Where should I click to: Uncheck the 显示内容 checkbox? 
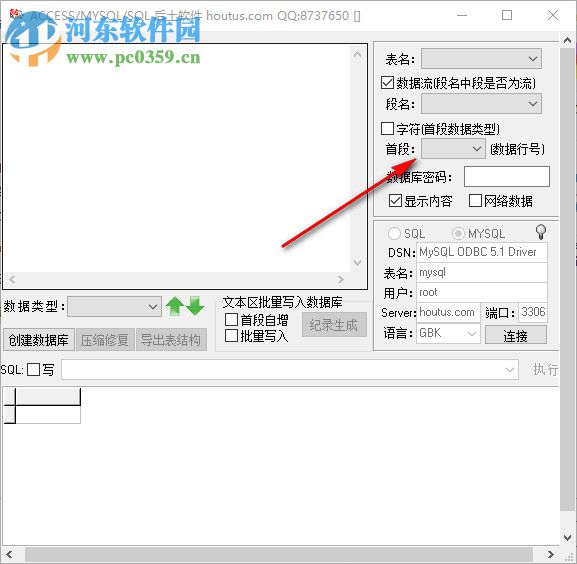tap(395, 201)
